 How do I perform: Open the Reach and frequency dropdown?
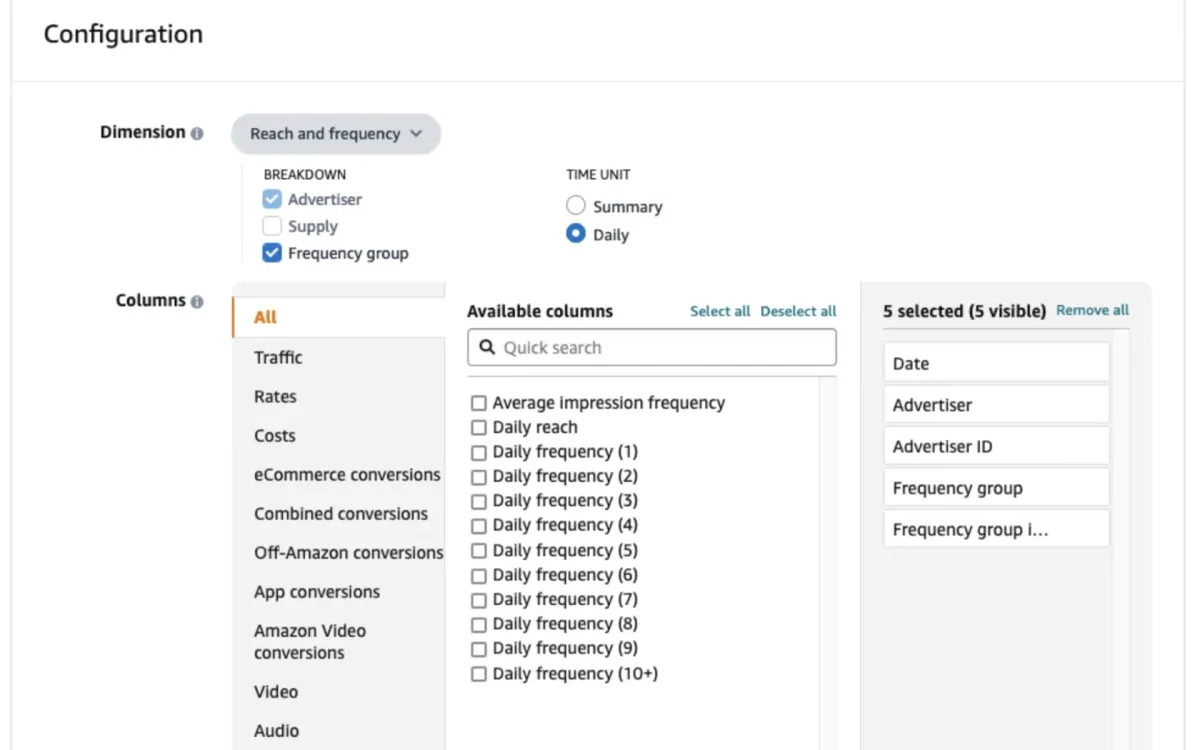point(335,134)
